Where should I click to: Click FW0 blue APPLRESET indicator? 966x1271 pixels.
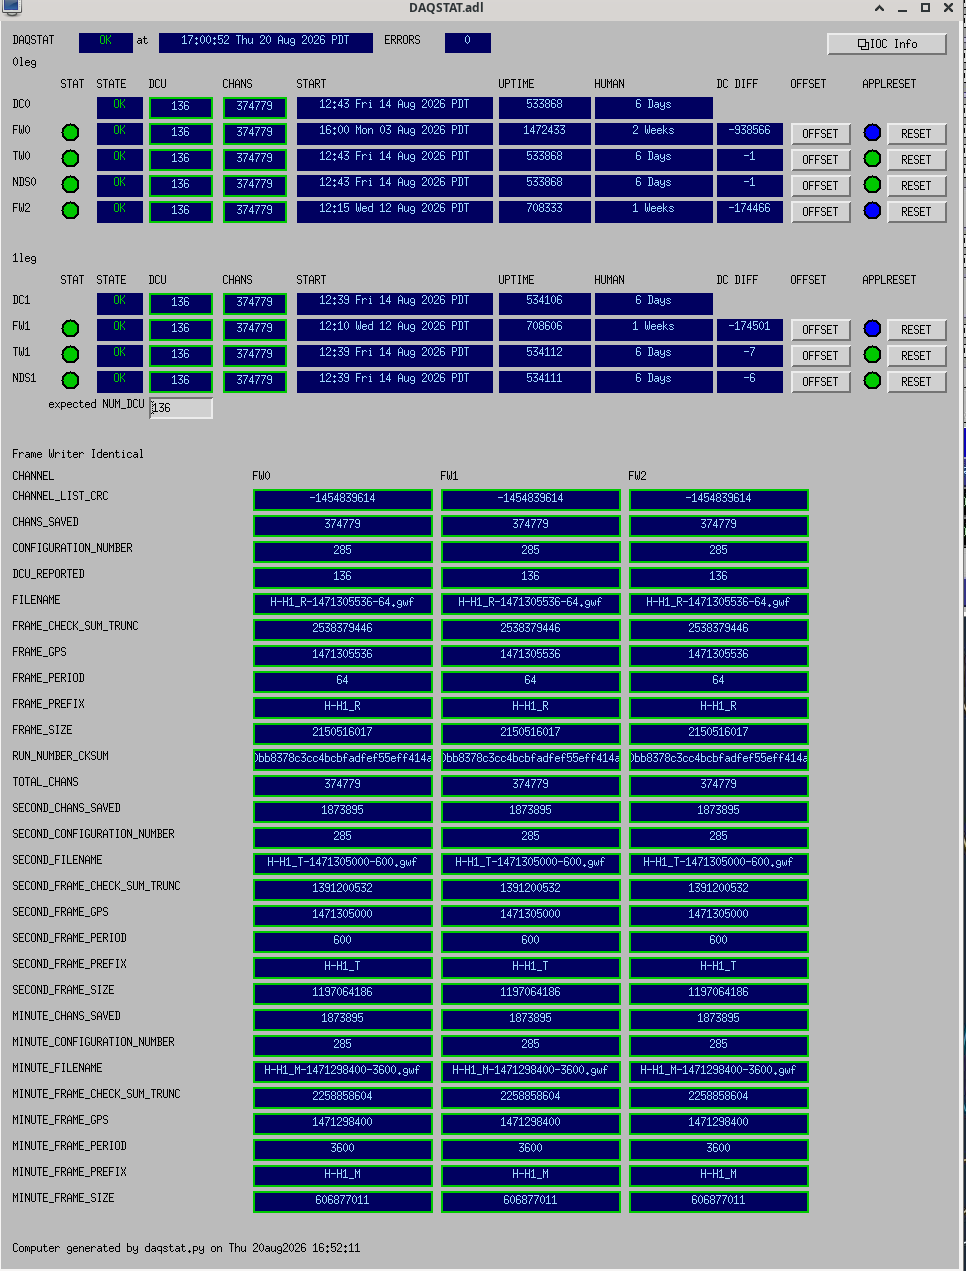(872, 132)
